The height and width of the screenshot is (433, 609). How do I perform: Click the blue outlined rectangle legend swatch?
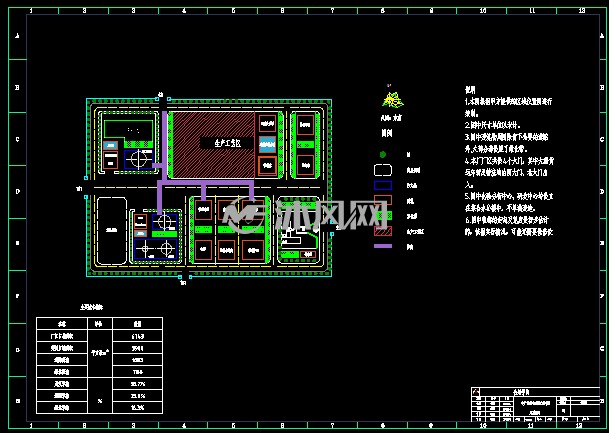(383, 185)
